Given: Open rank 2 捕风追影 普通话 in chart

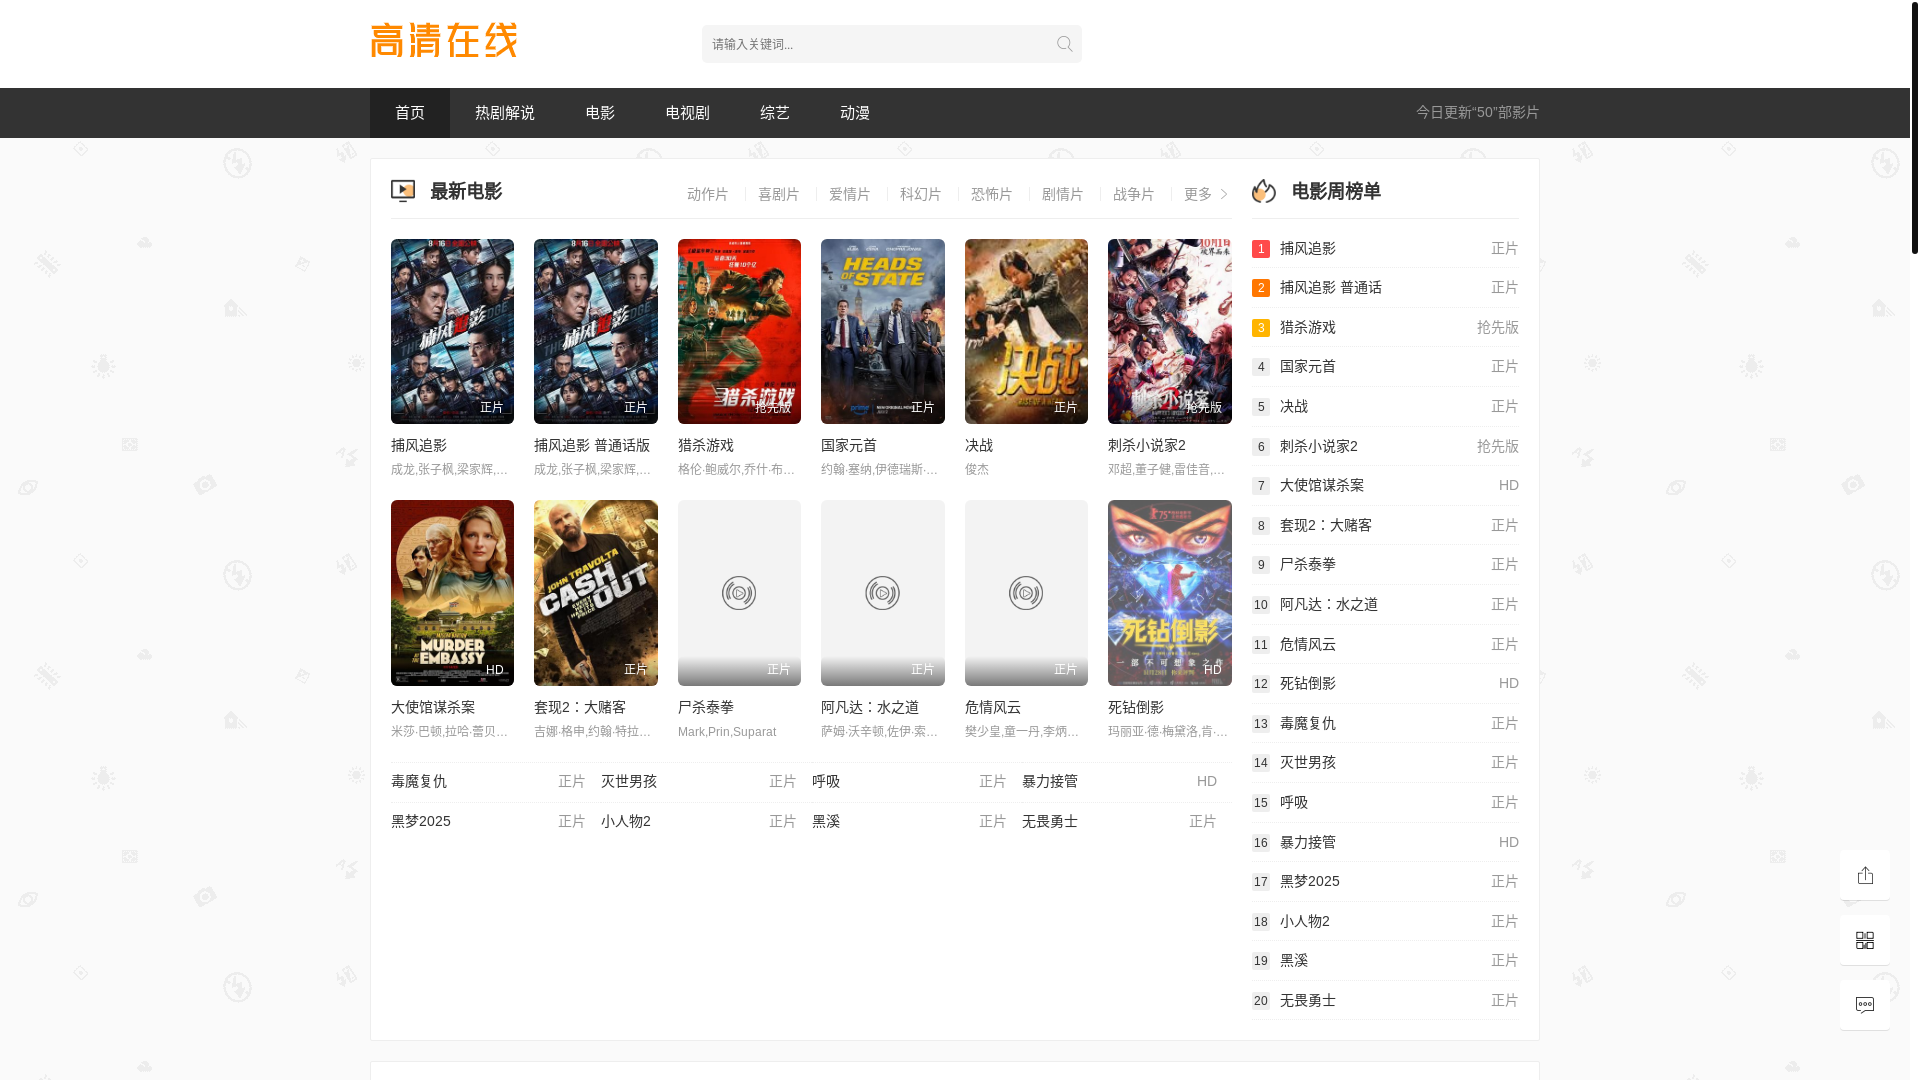Looking at the screenshot, I should (x=1385, y=287).
